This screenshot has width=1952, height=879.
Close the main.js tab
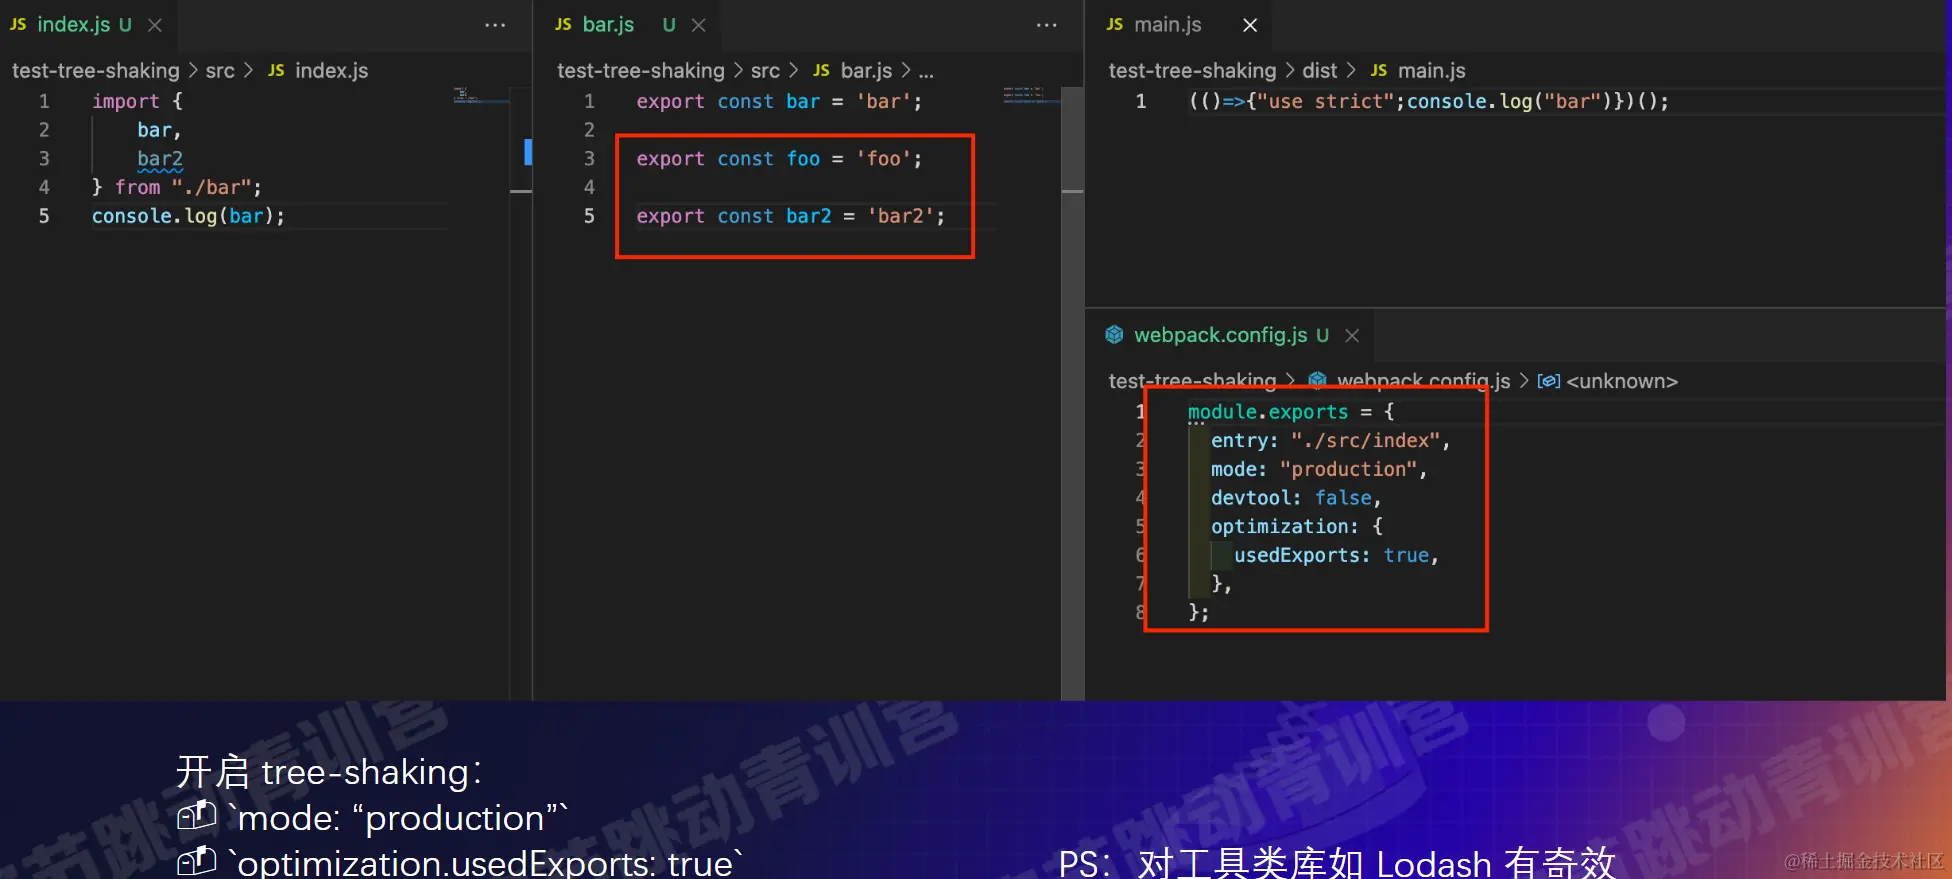(1250, 25)
